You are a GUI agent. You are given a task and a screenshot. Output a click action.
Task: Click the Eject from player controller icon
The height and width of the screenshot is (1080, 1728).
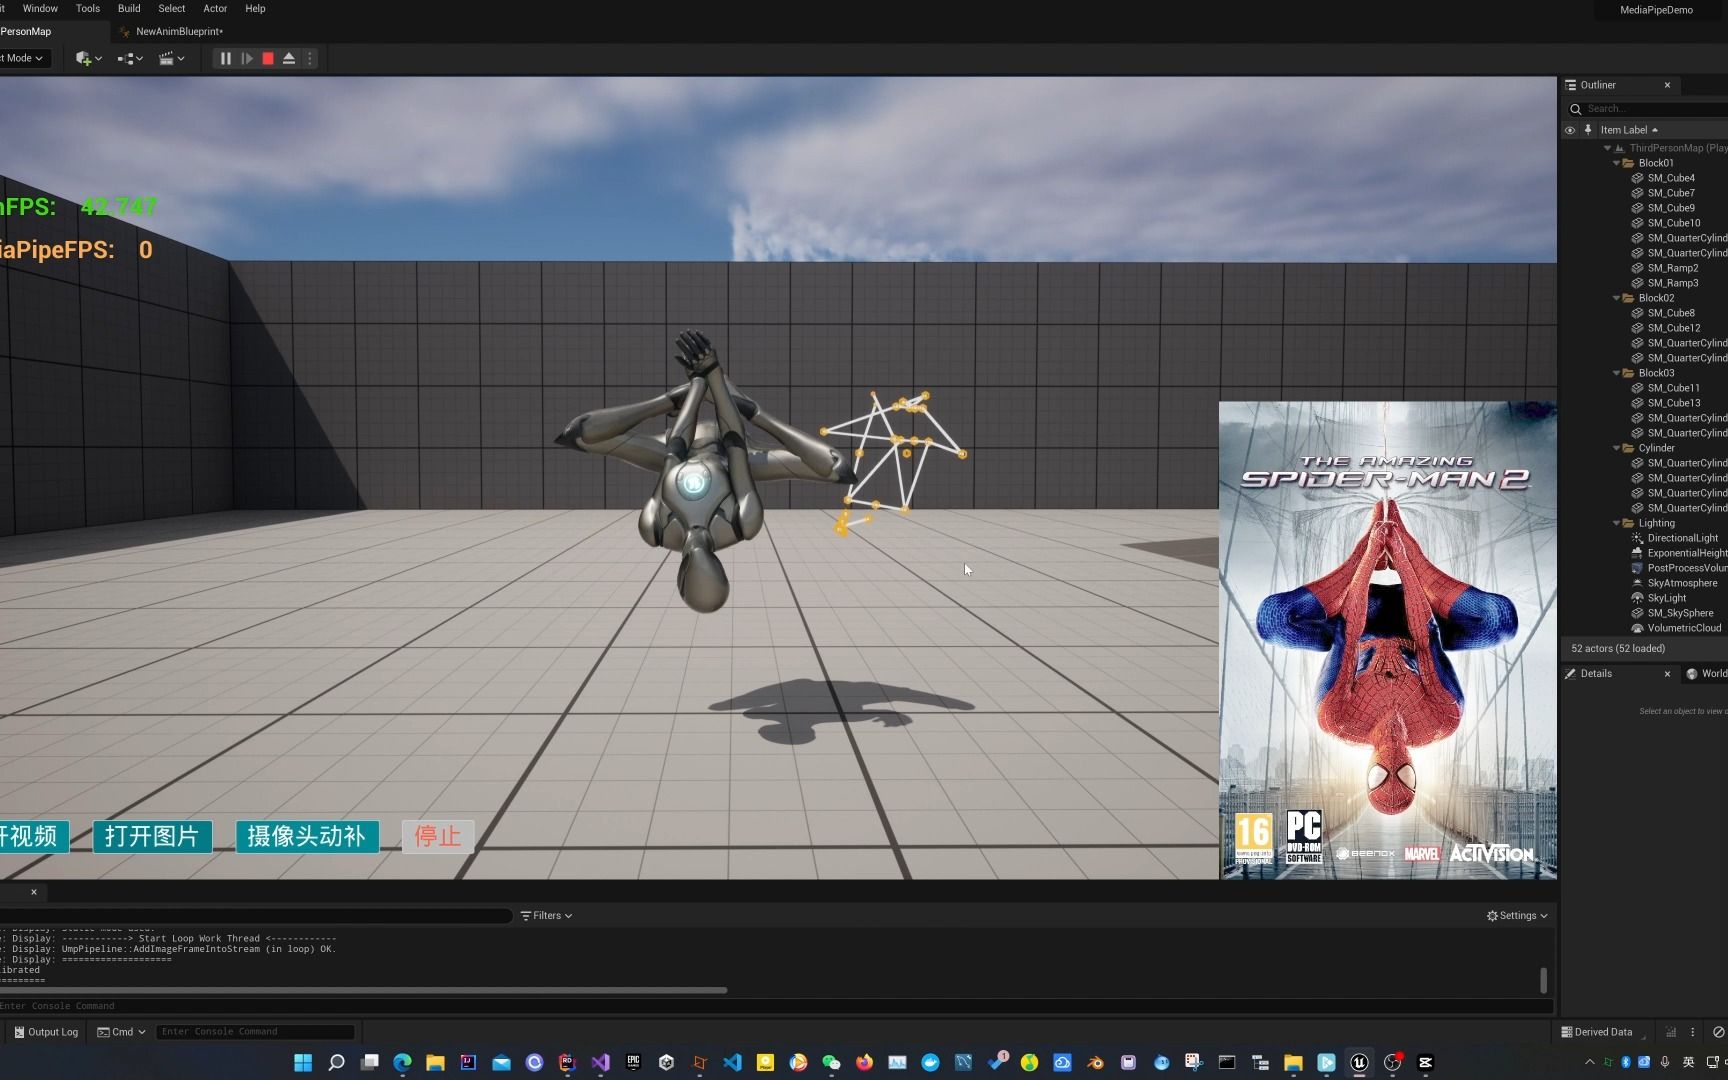pyautogui.click(x=289, y=59)
